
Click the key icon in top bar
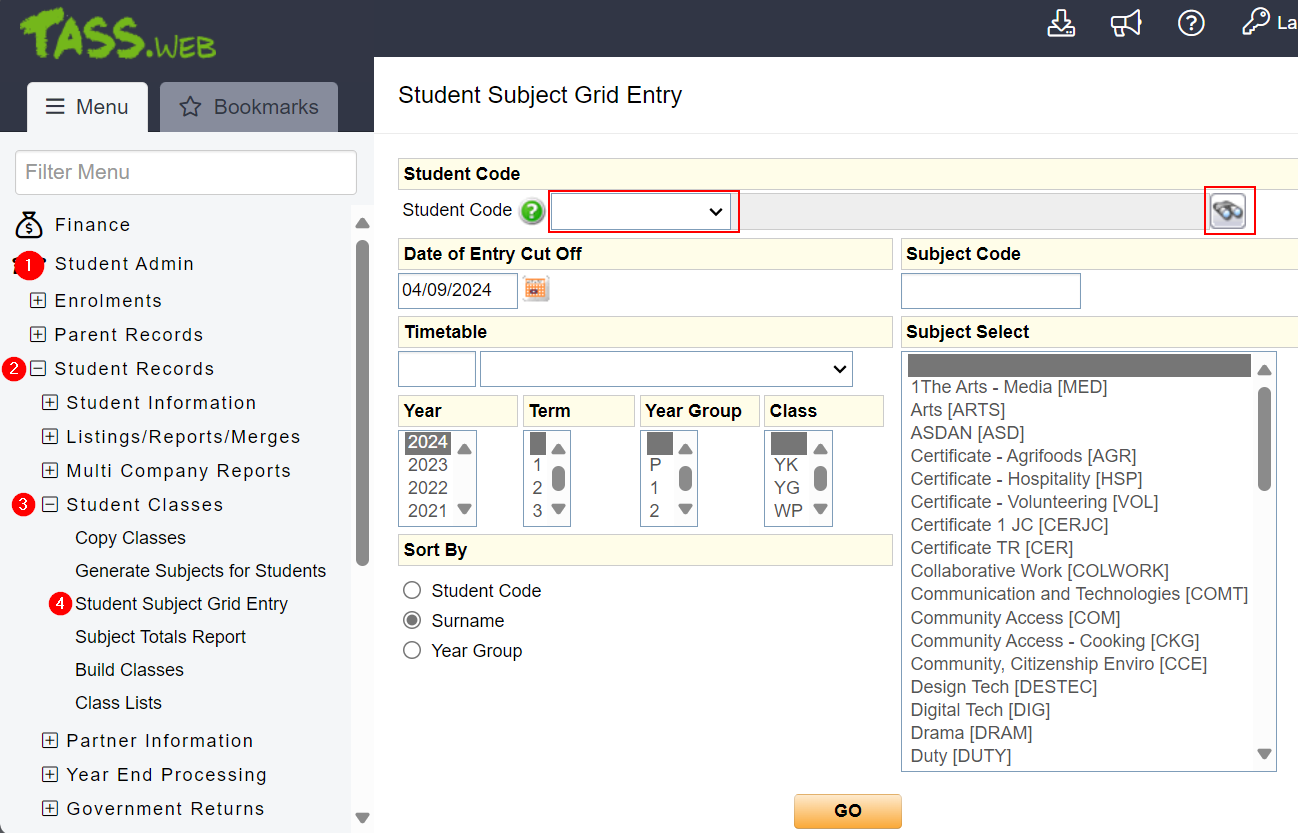coord(1255,22)
